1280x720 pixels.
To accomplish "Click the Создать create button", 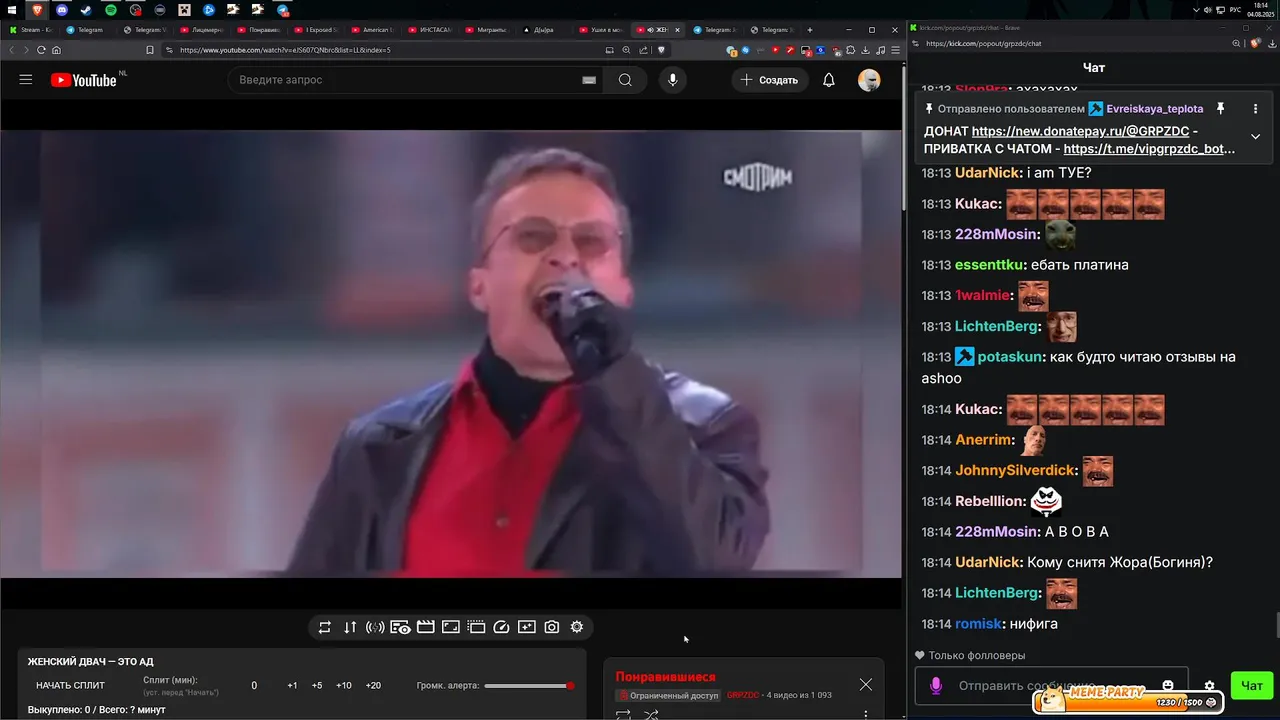I will point(769,80).
